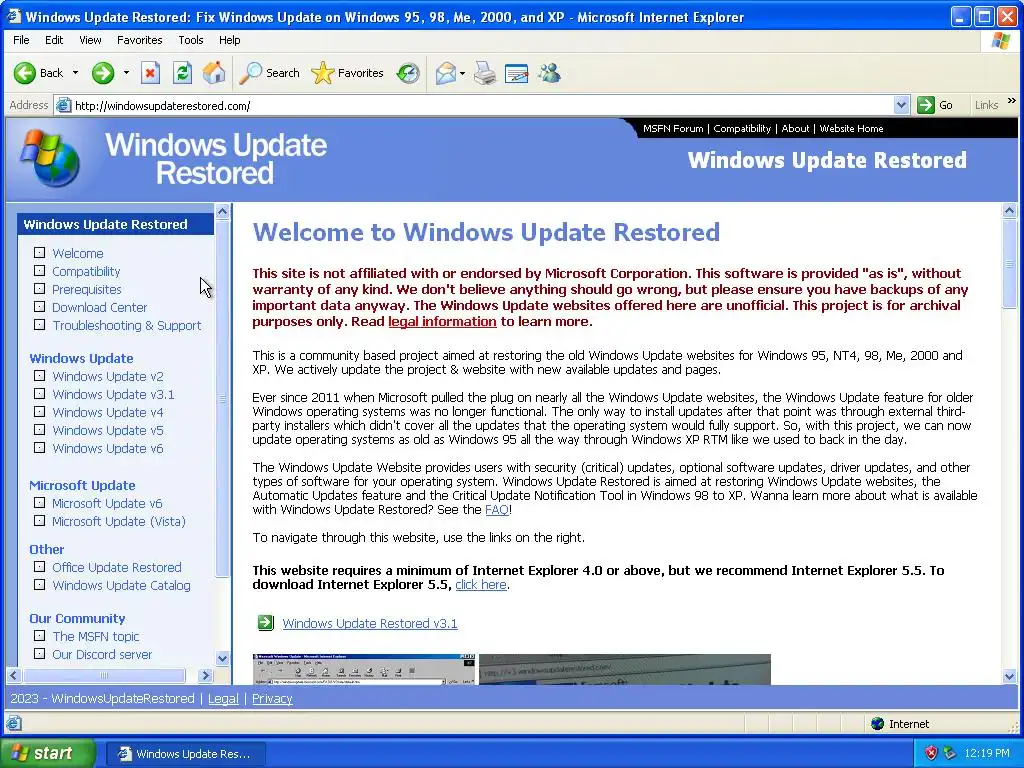
Task: Click the green arrow icon beside v3.1 link
Action: pos(265,623)
